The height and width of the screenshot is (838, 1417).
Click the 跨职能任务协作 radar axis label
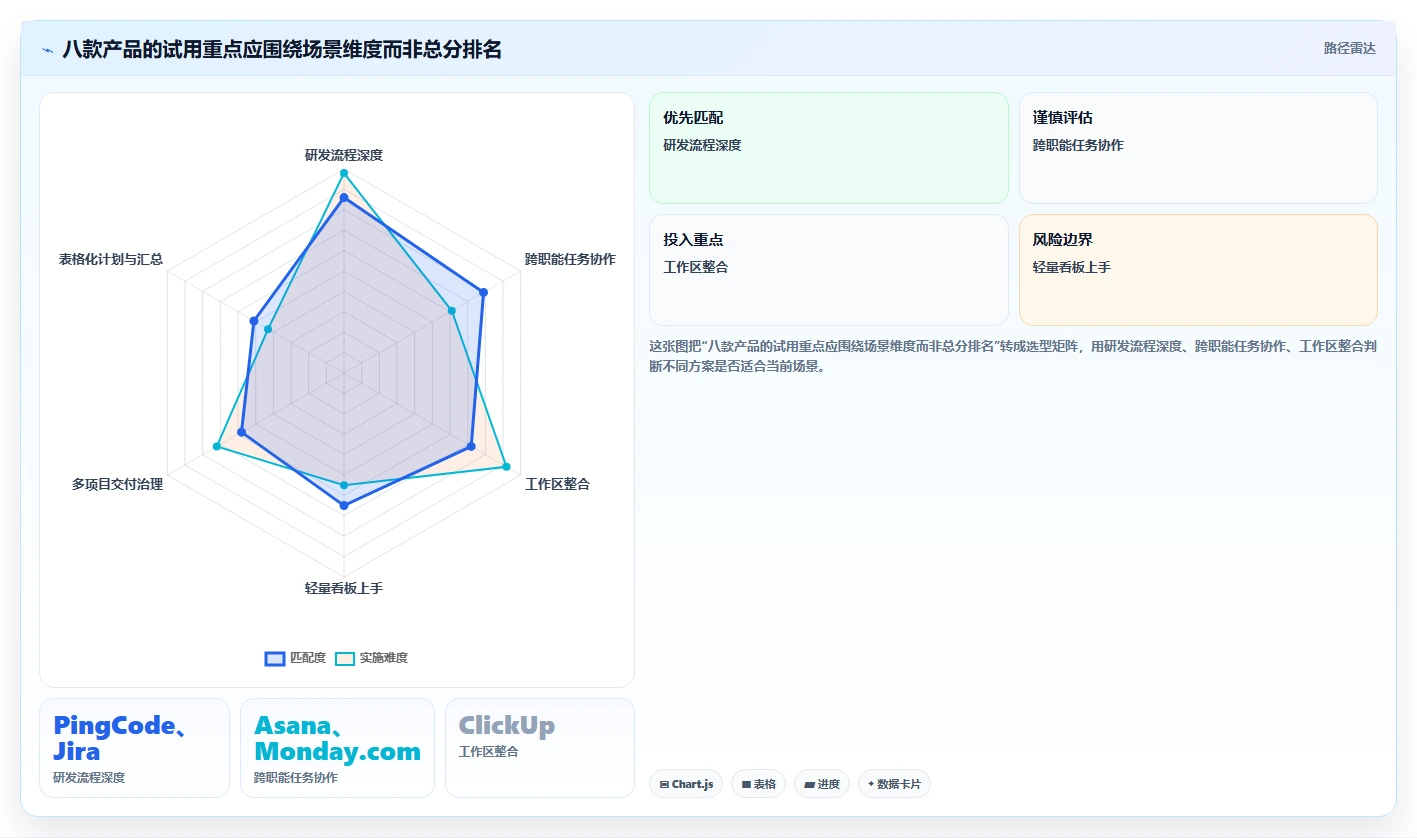[570, 259]
